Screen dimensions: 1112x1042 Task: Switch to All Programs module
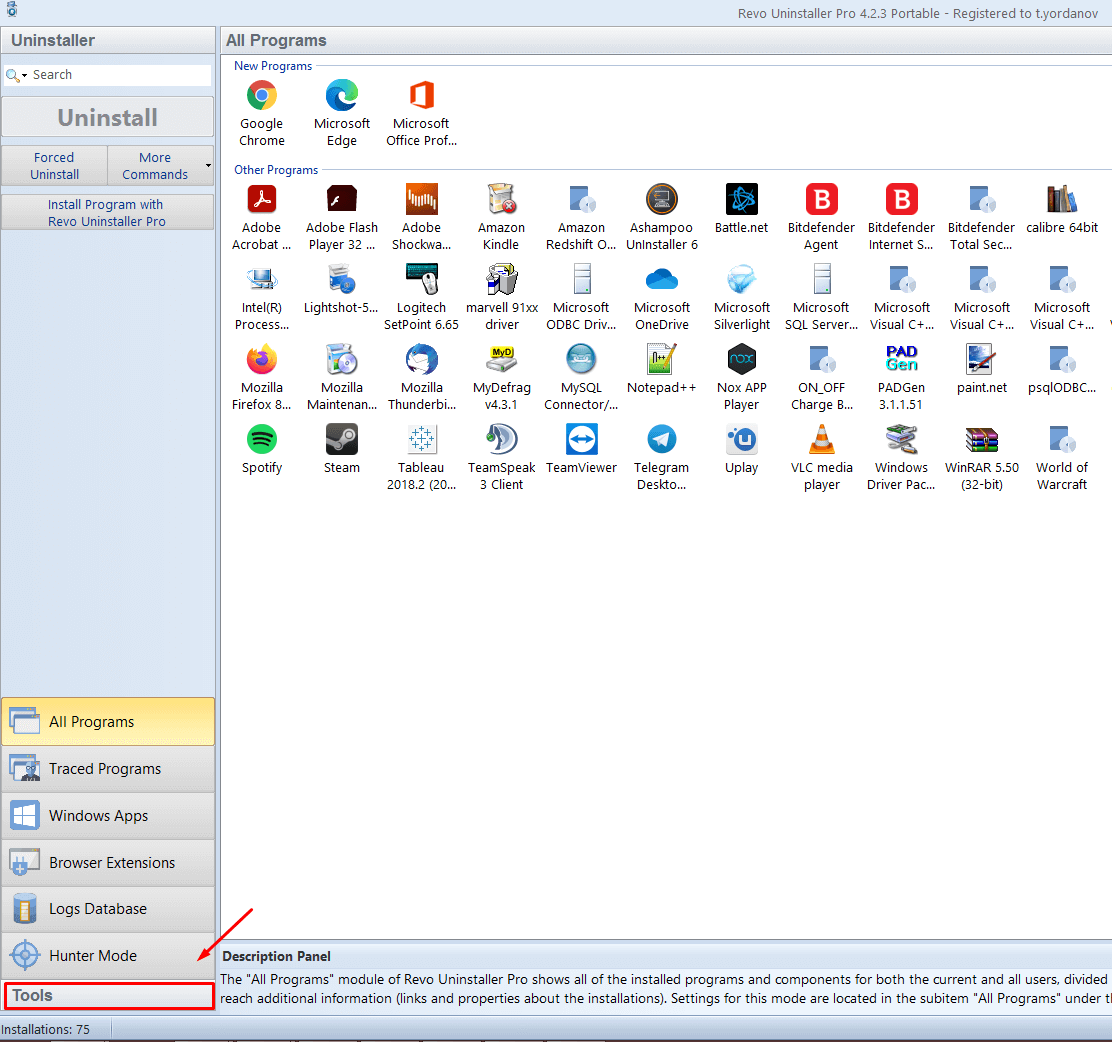click(108, 721)
